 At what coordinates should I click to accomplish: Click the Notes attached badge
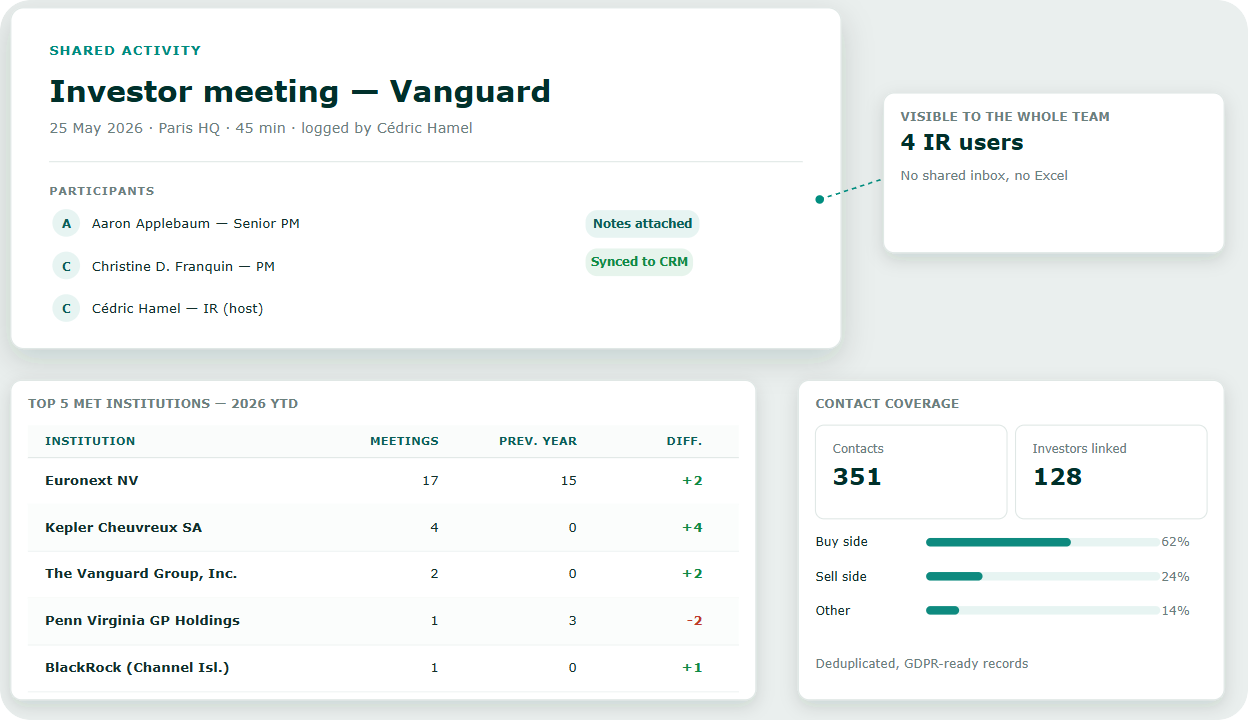tap(642, 224)
